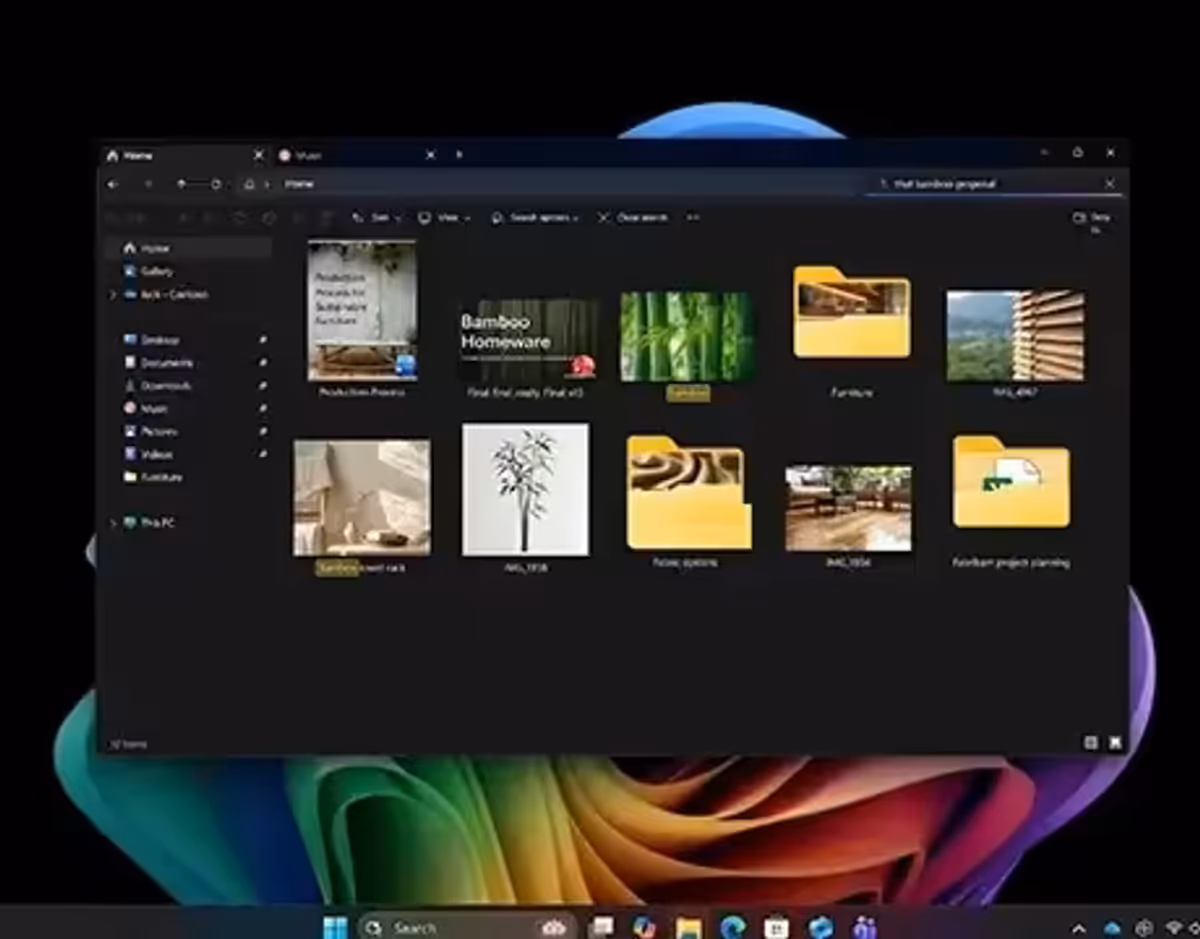
Task: Select the Bamboo Homeware presentation thumbnail
Action: pos(527,340)
